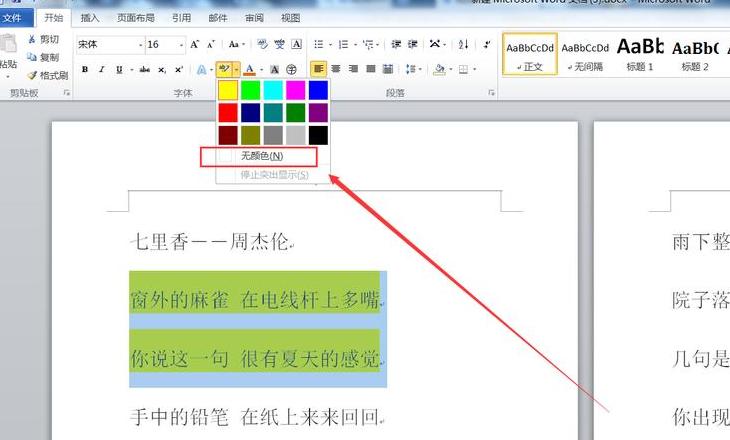Open the bullets list dropdown

[330, 45]
